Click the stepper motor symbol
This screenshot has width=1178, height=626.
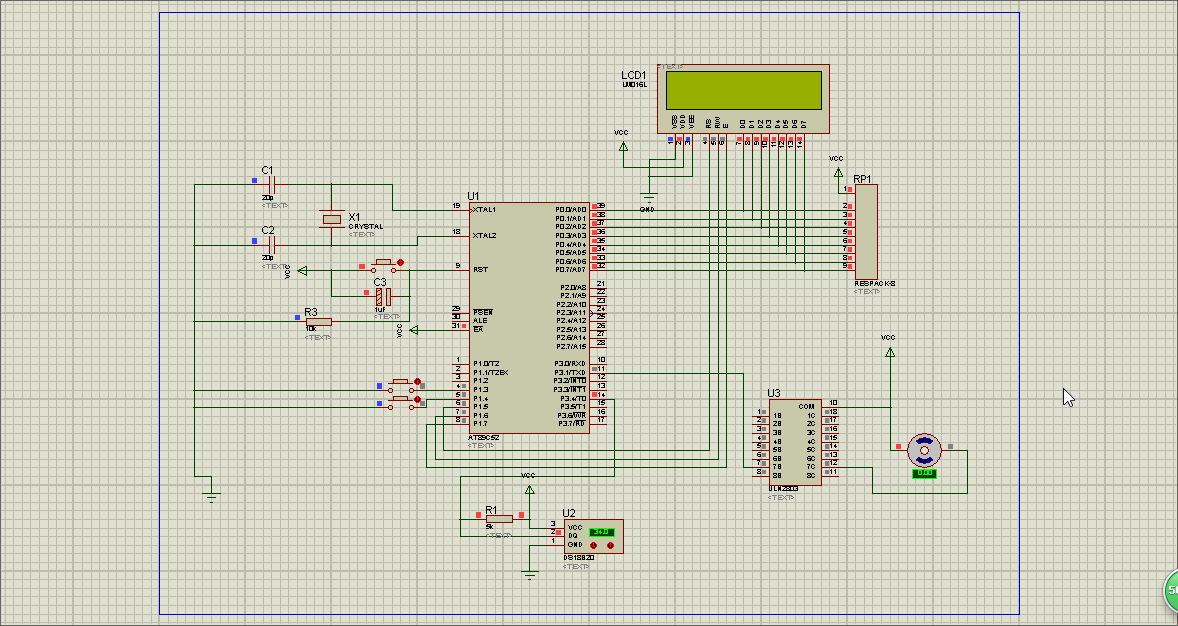(x=924, y=449)
